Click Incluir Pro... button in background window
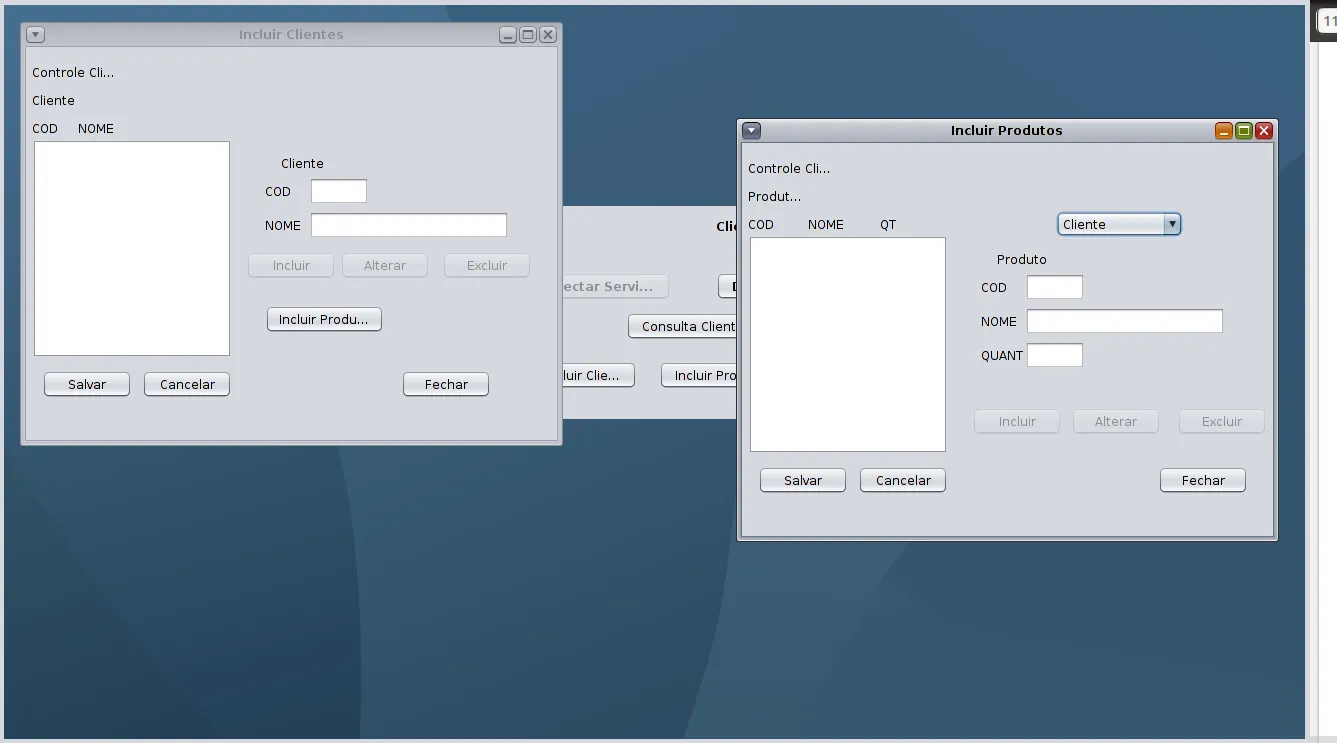 point(699,375)
